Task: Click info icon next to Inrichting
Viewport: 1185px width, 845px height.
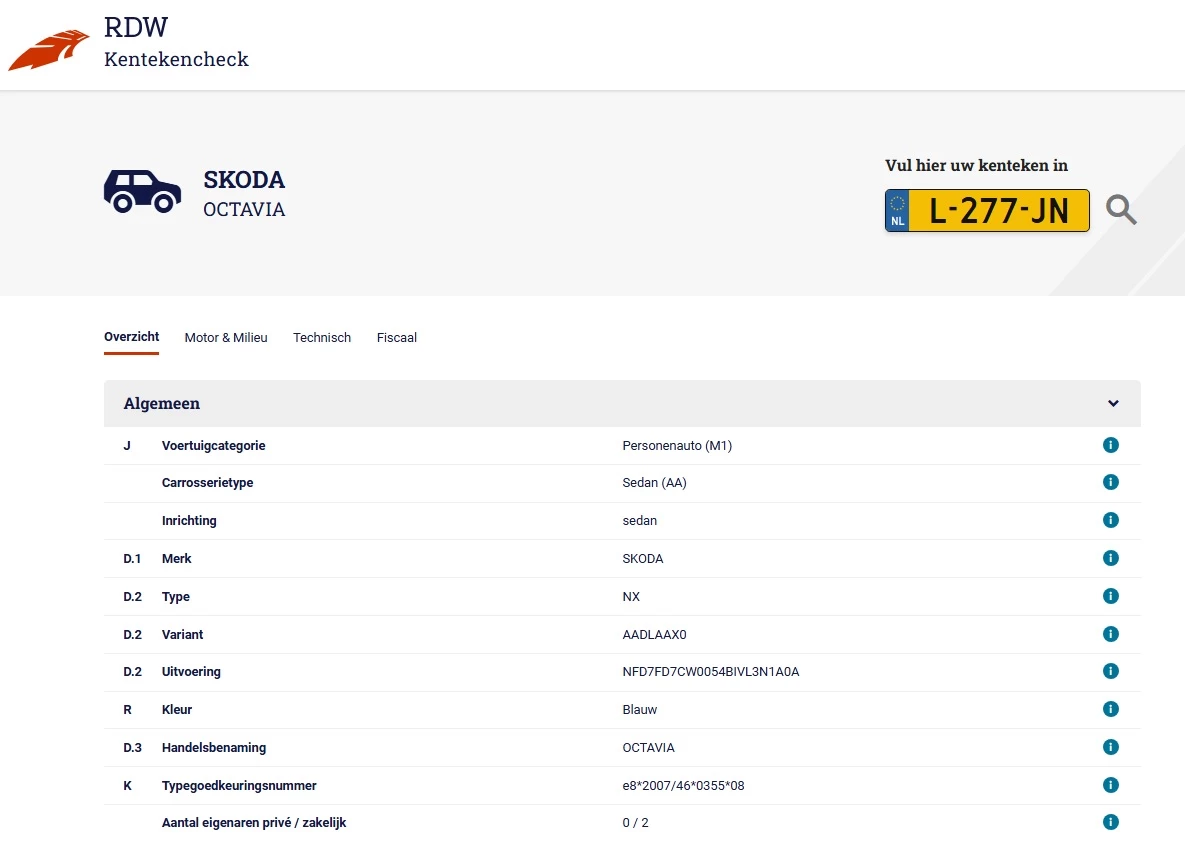Action: coord(1110,520)
